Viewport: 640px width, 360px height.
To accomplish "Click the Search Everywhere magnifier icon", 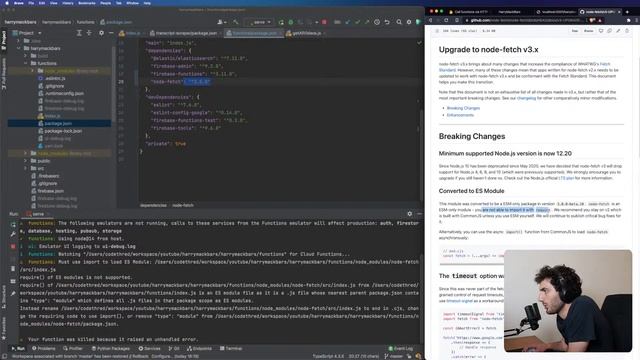I will [399, 22].
